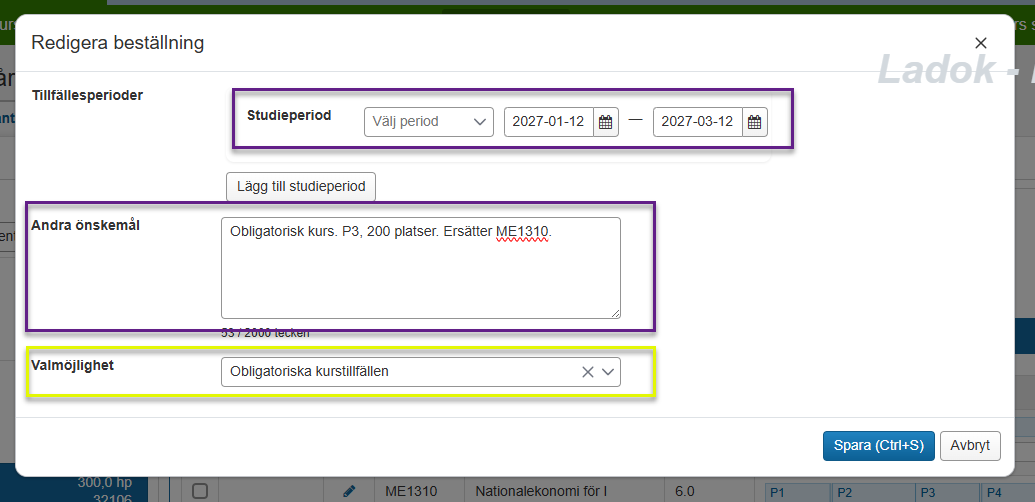
Task: Click Lägg till studieperiod button
Action: tap(301, 186)
